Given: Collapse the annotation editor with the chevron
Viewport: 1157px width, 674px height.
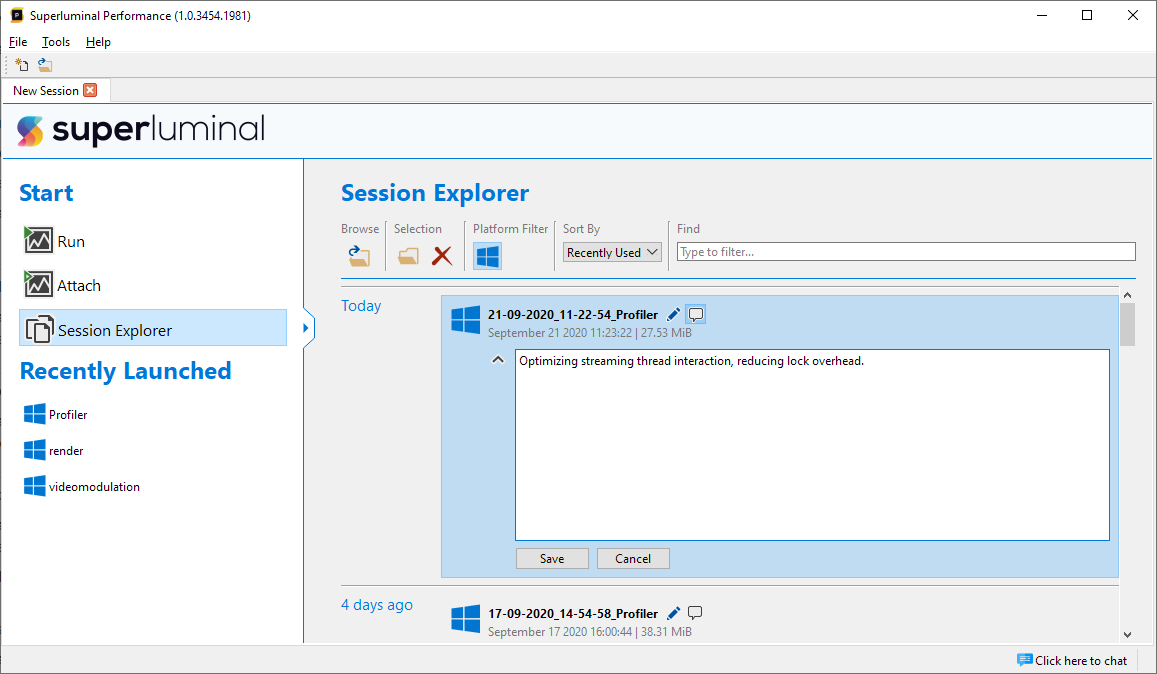Looking at the screenshot, I should click(498, 360).
